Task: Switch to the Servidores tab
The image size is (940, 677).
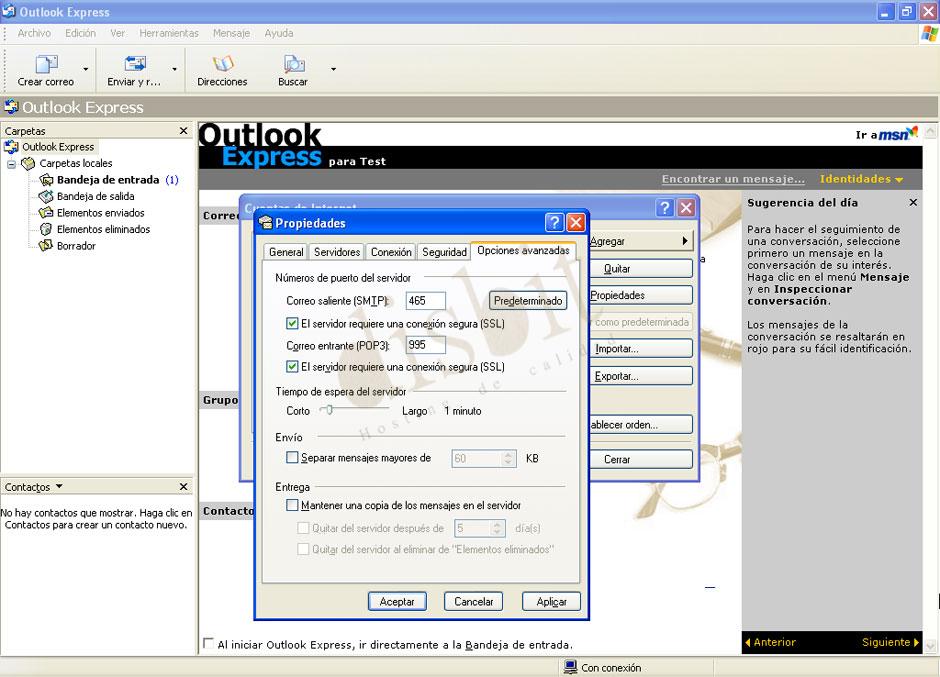Action: click(336, 252)
